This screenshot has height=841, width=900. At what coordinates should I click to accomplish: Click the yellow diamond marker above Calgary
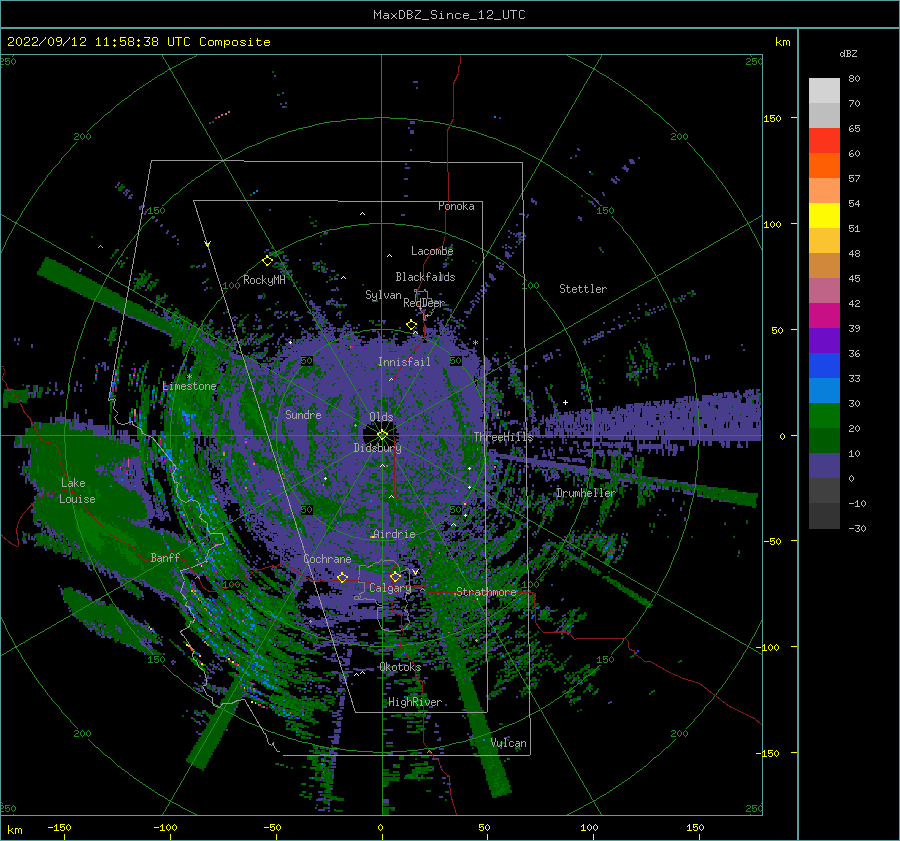tap(395, 576)
